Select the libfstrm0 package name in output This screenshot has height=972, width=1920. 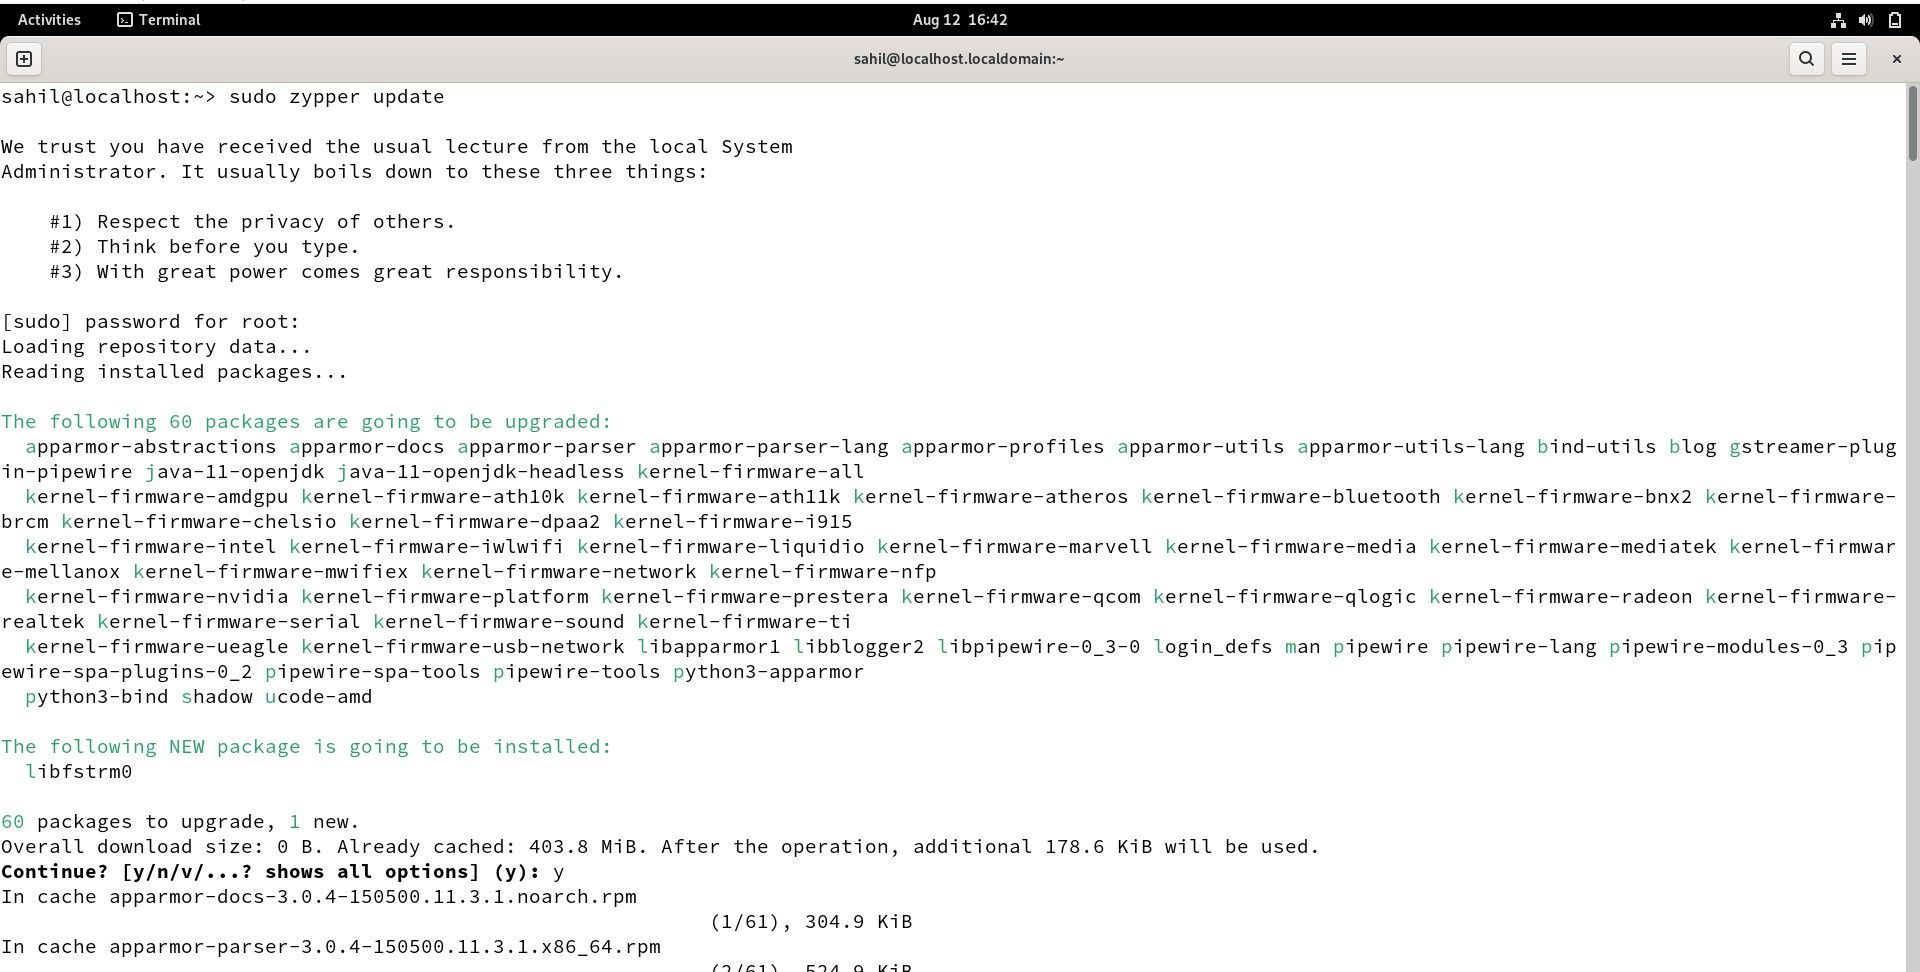point(78,771)
